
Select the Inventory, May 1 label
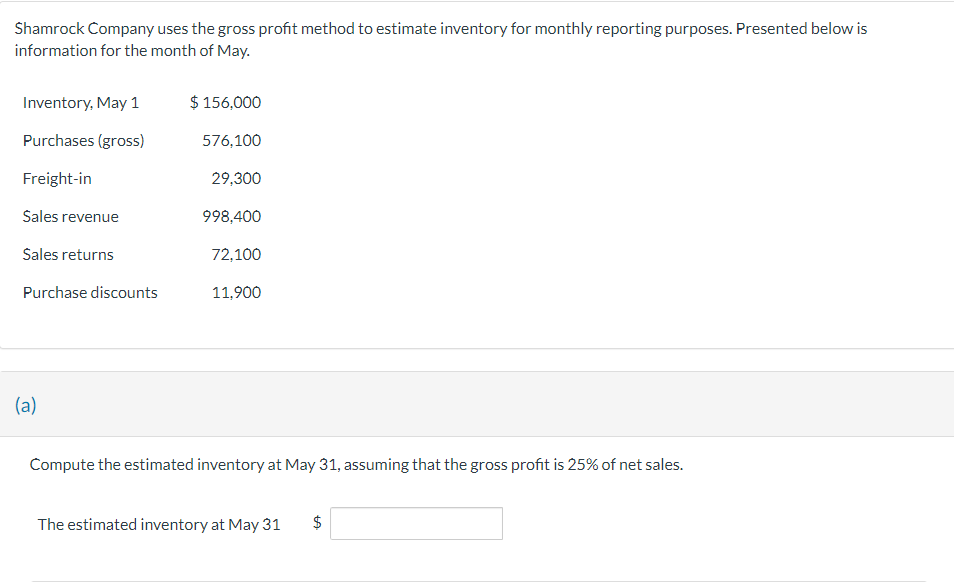pos(82,102)
